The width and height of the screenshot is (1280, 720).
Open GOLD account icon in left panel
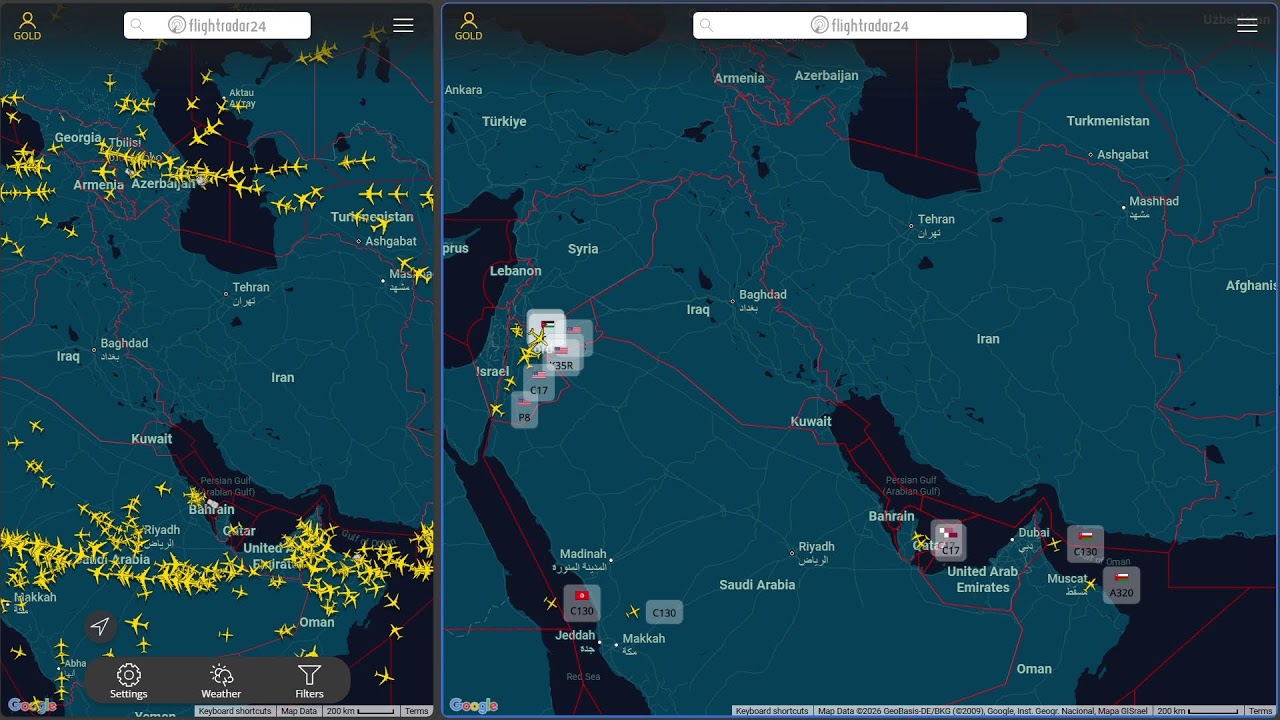coord(27,26)
